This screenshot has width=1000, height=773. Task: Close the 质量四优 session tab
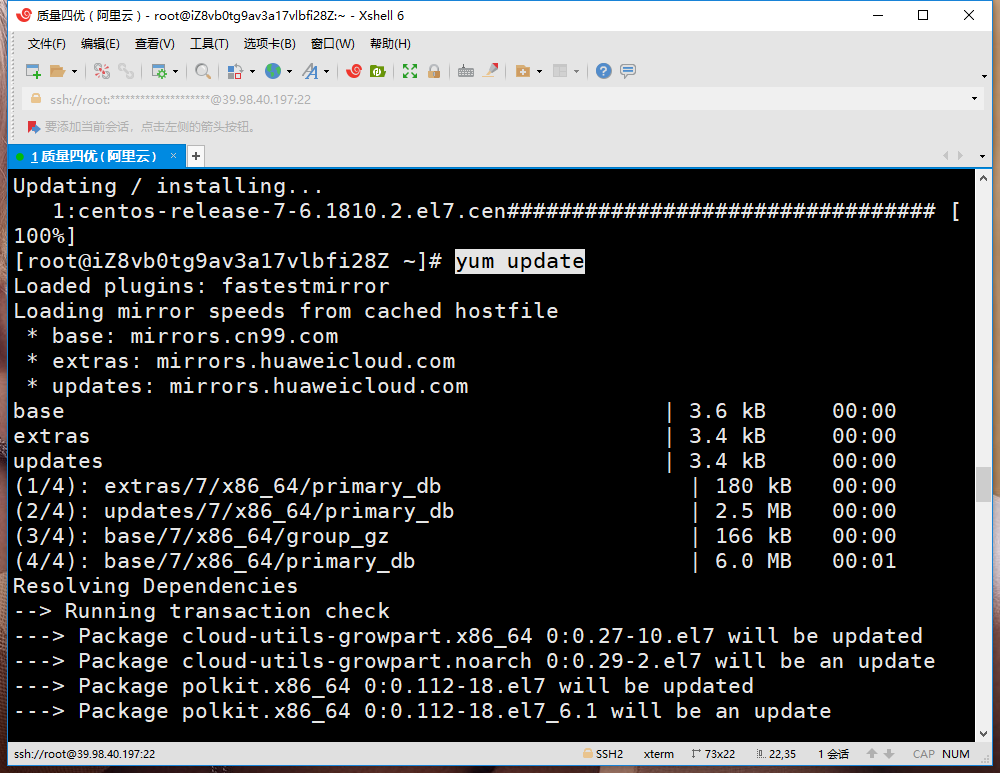174,156
